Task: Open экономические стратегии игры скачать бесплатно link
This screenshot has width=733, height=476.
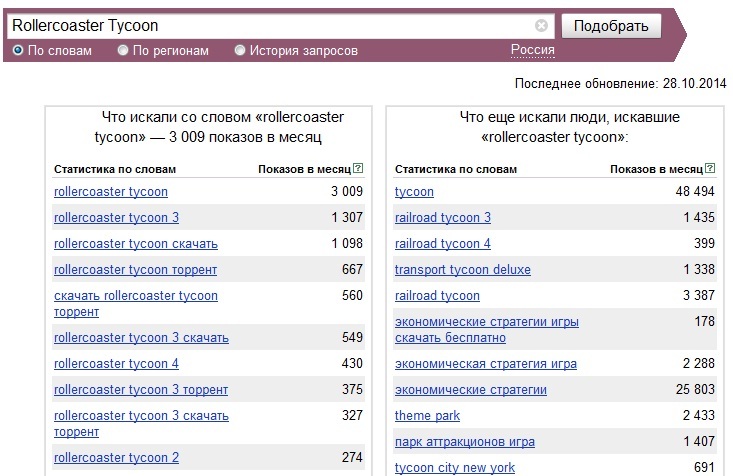Action: tap(487, 330)
